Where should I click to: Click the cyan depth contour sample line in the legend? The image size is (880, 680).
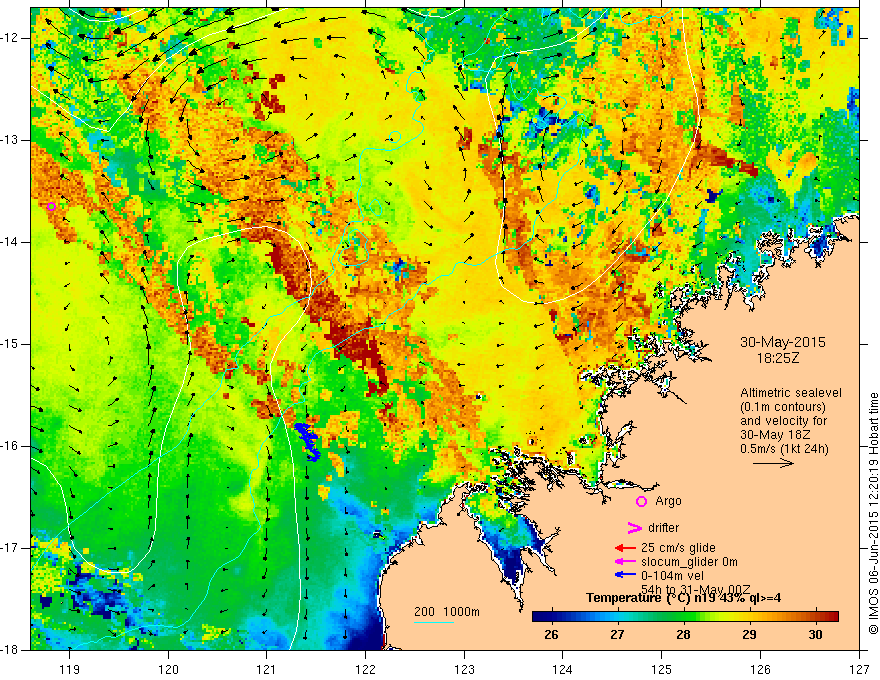point(434,622)
